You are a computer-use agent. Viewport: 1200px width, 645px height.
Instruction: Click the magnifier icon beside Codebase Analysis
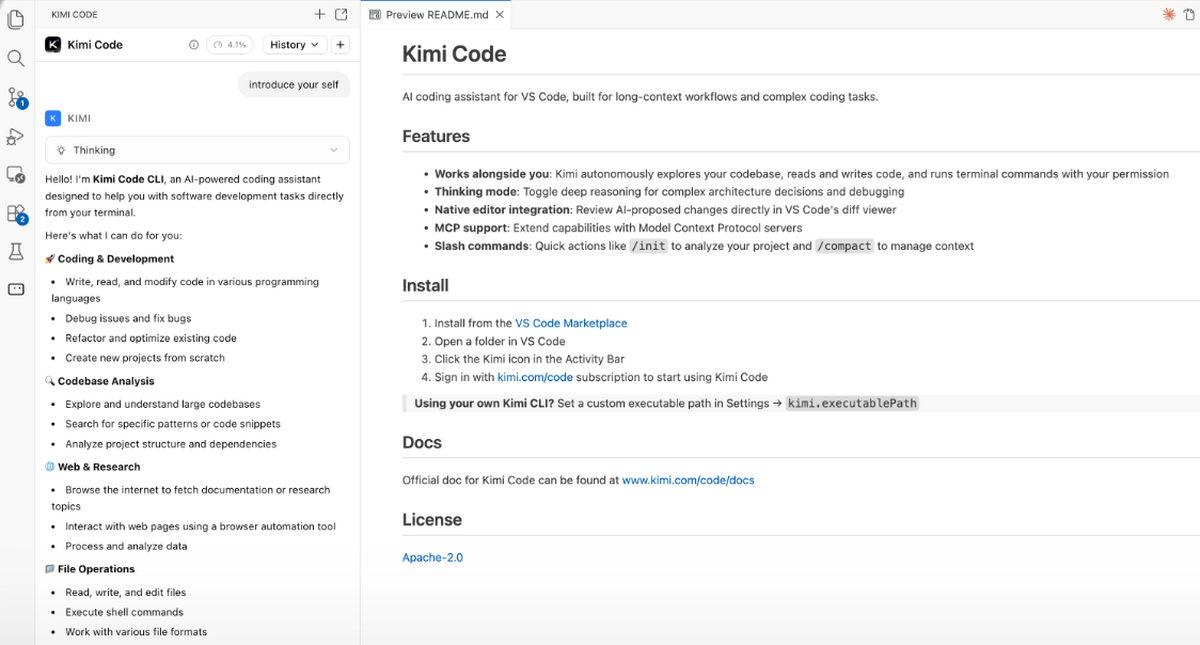[x=50, y=381]
